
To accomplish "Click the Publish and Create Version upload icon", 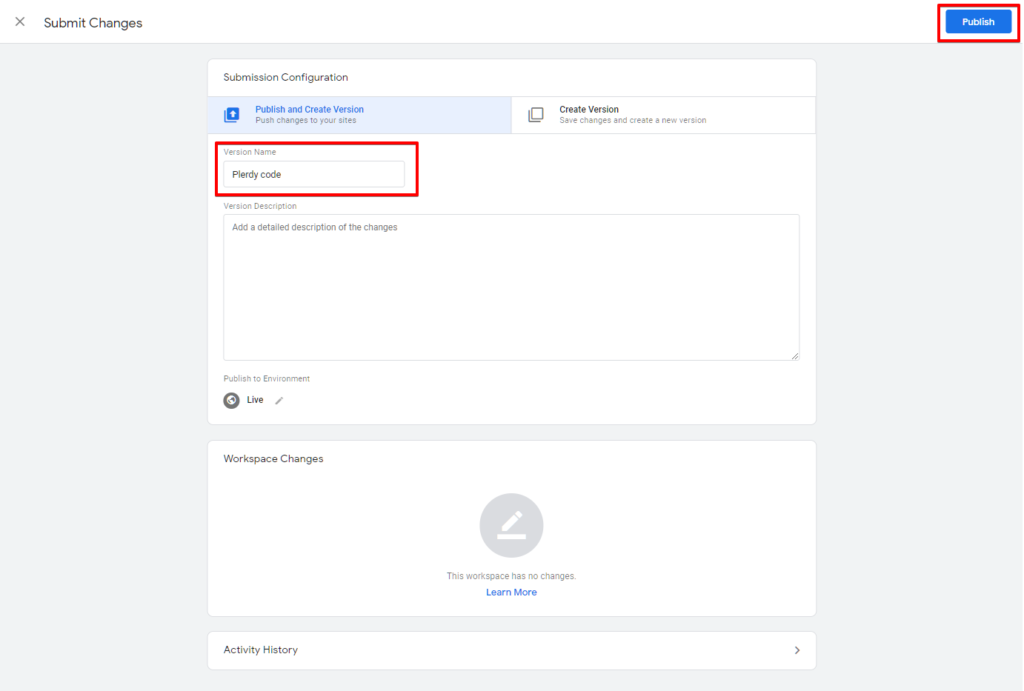I will tap(232, 115).
